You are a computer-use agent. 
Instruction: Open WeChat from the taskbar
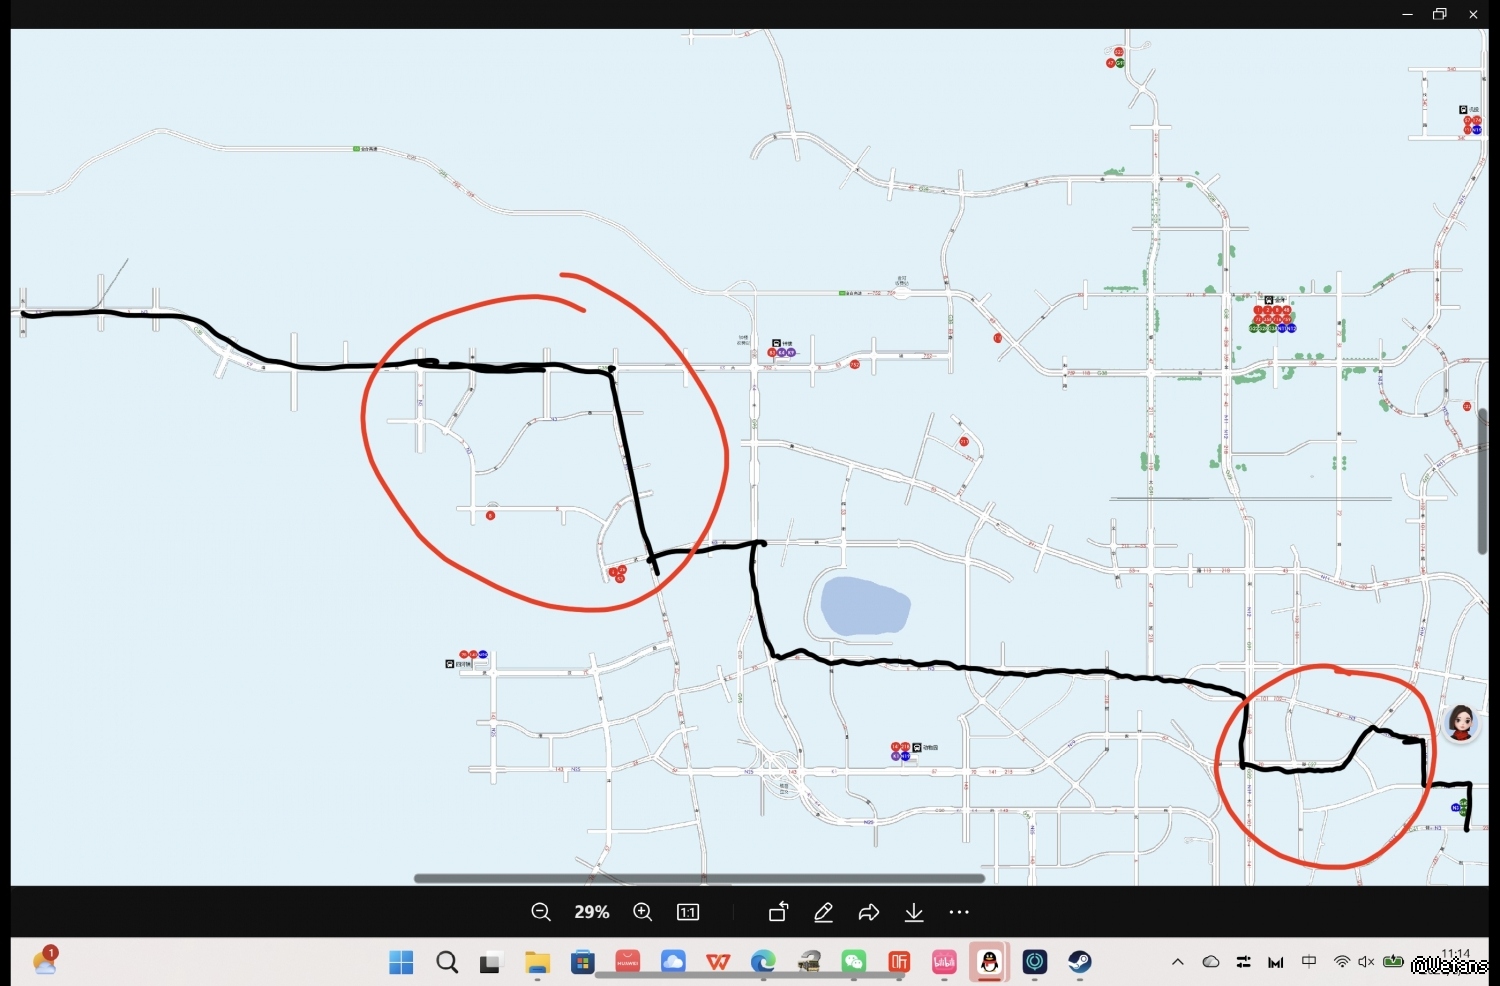(x=853, y=962)
